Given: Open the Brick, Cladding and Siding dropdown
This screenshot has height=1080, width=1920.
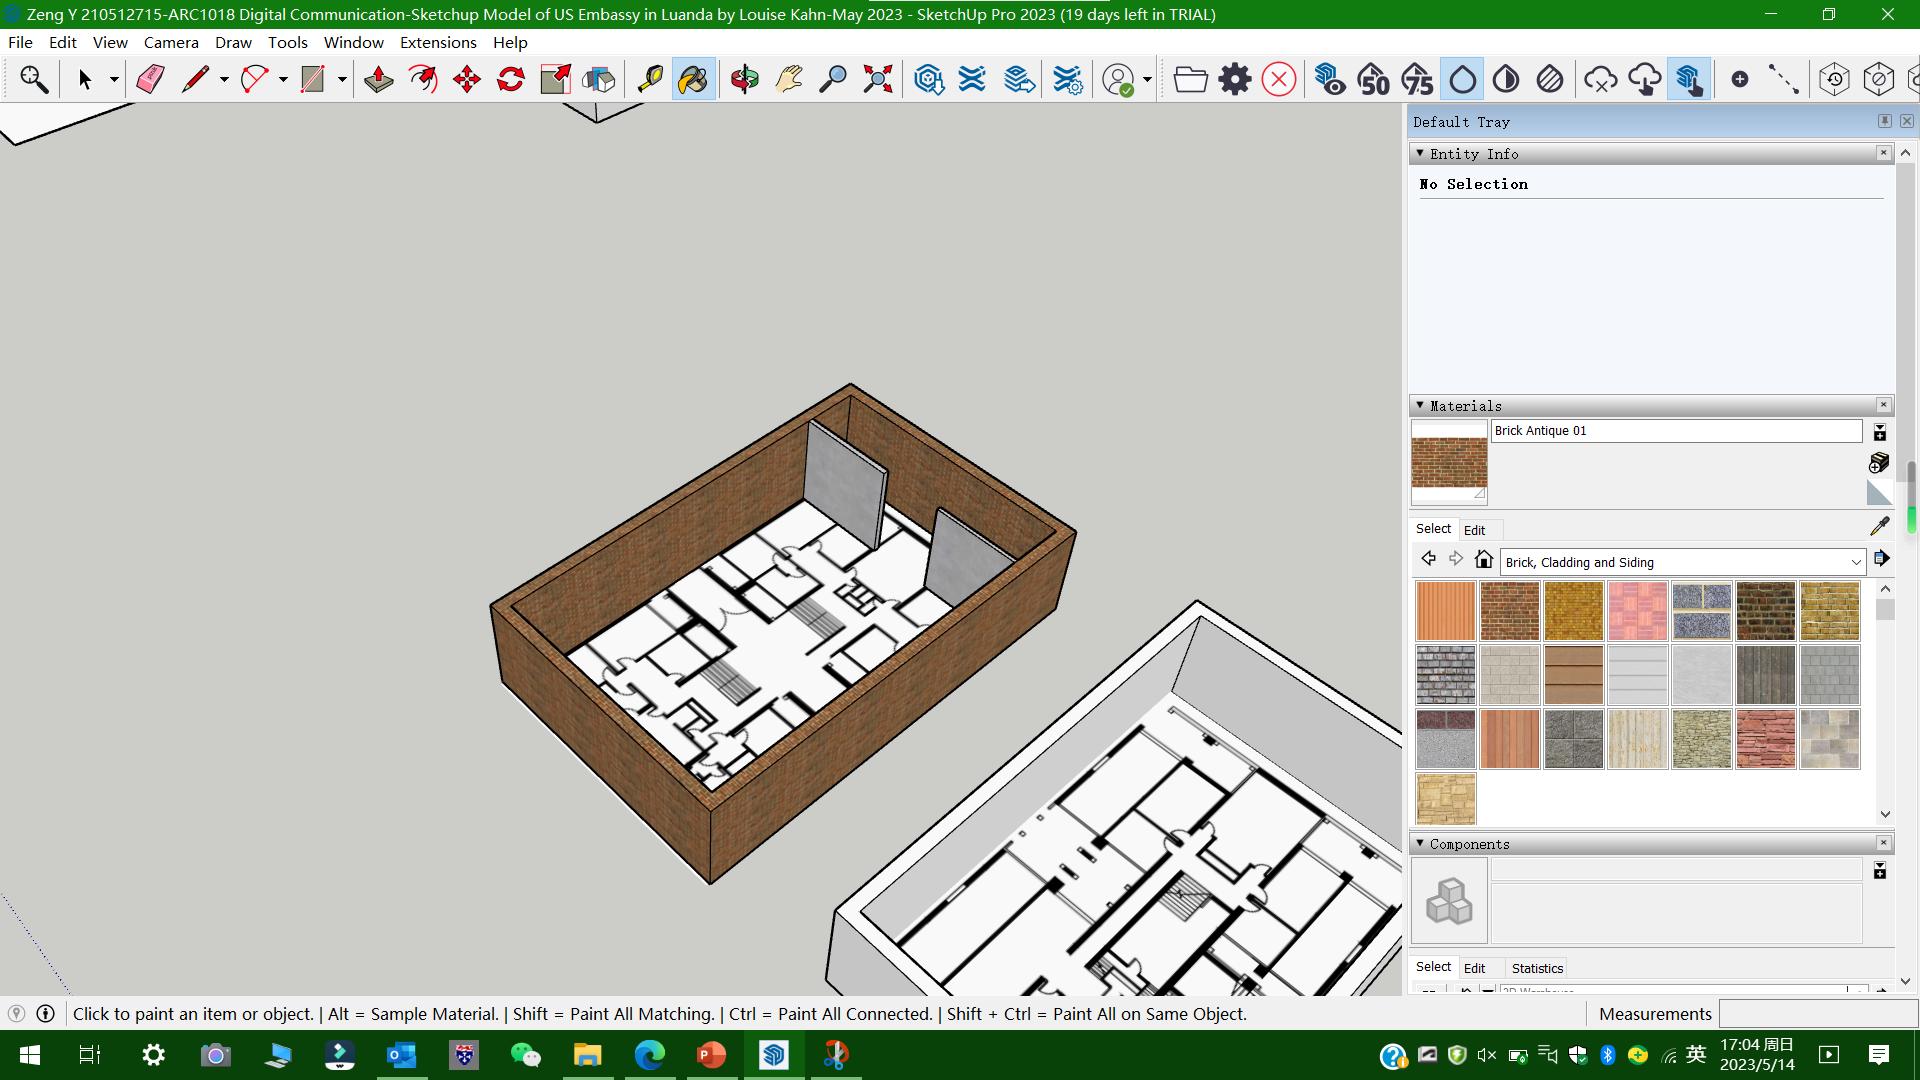Looking at the screenshot, I should click(x=1856, y=562).
